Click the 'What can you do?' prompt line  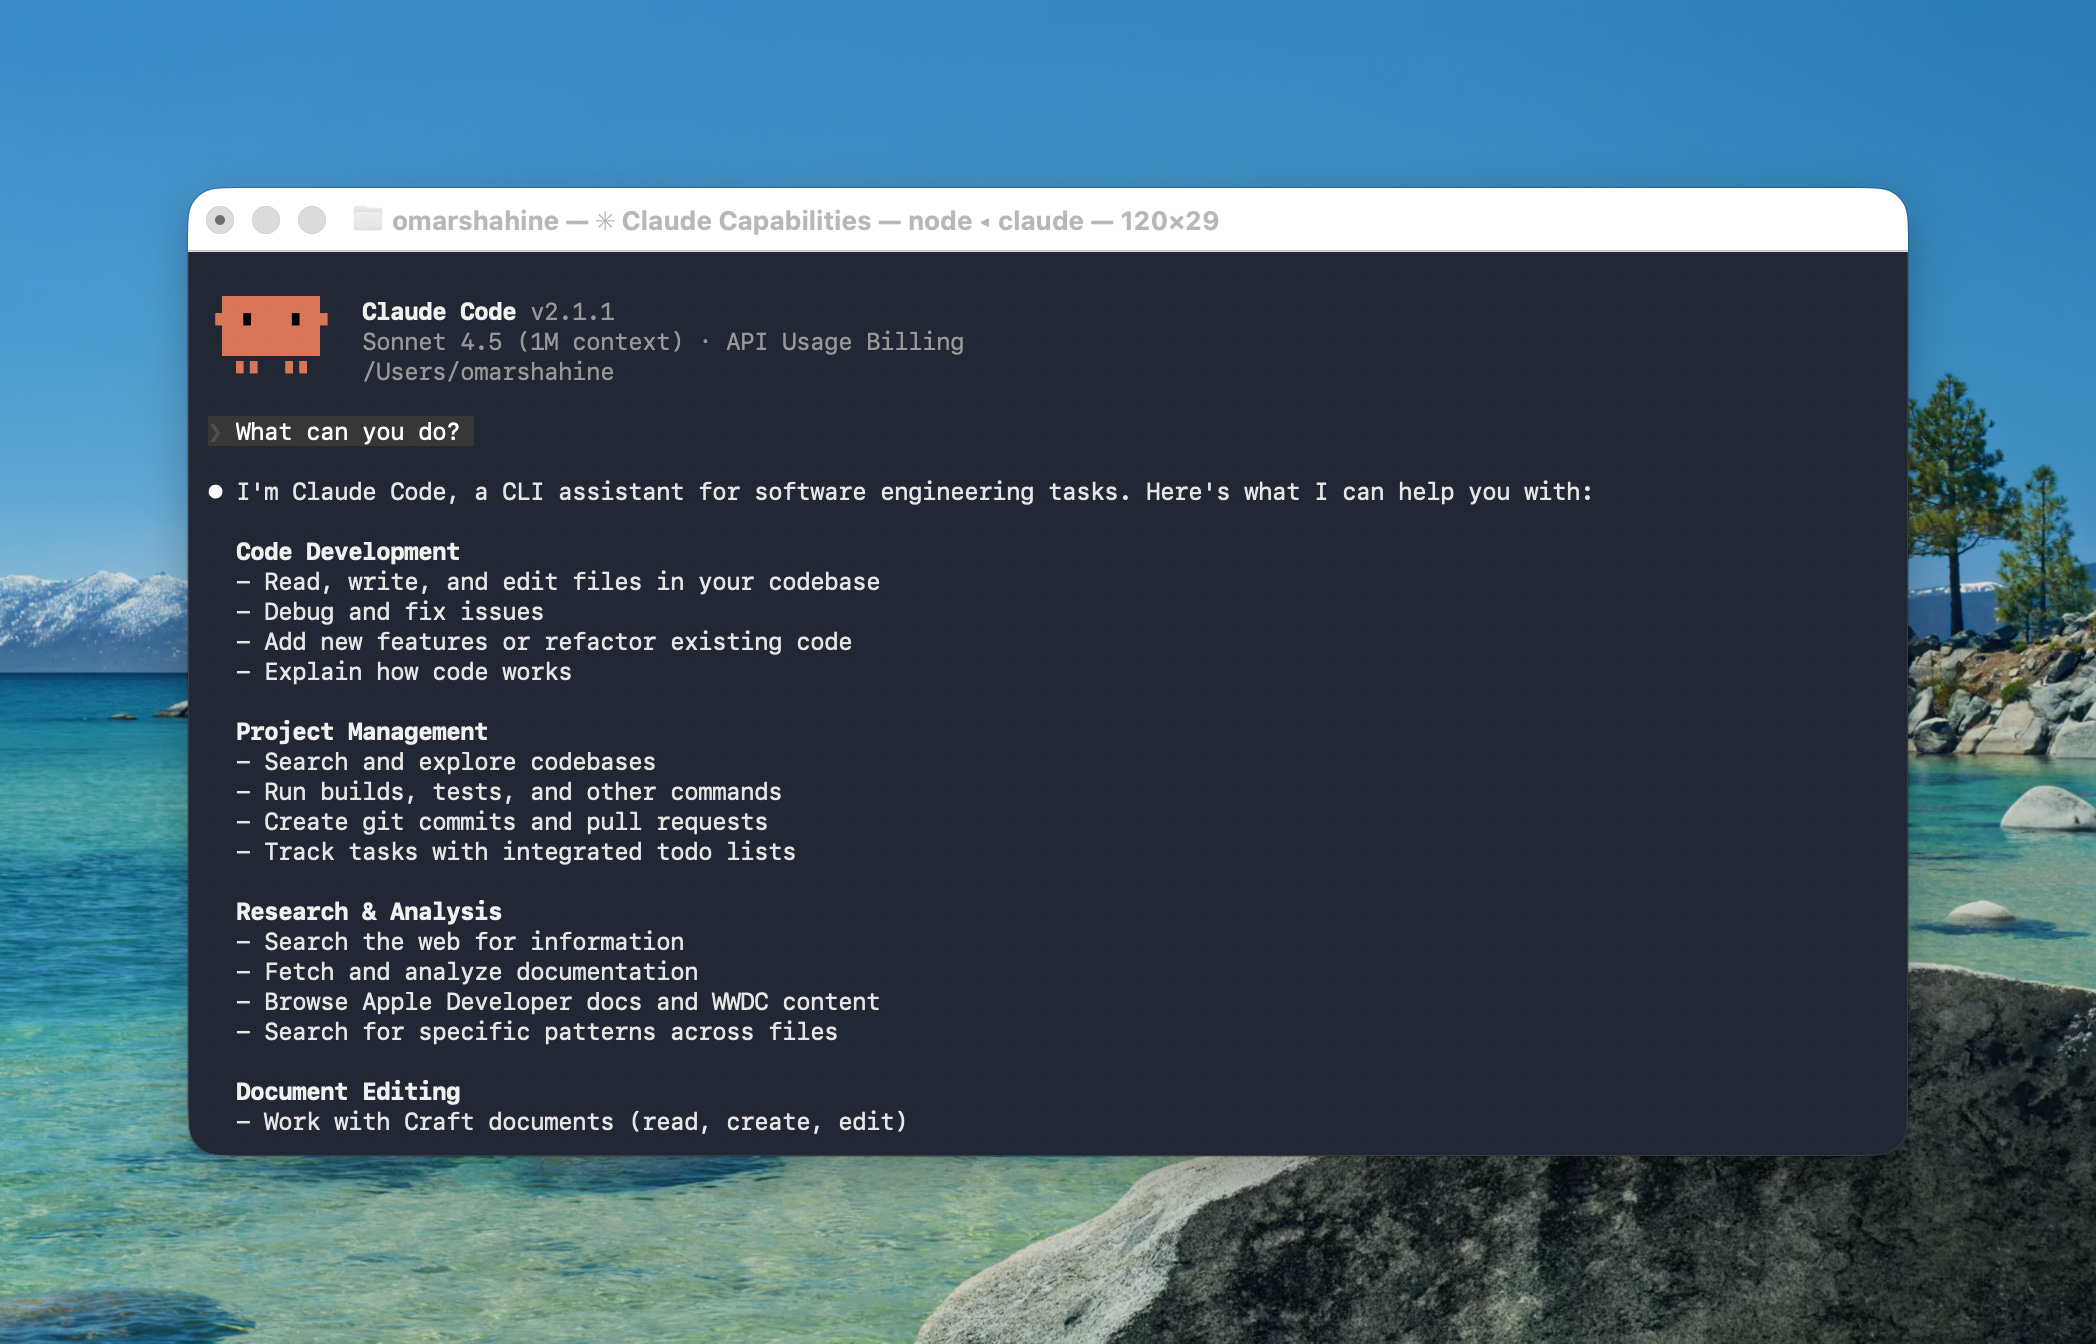click(347, 432)
